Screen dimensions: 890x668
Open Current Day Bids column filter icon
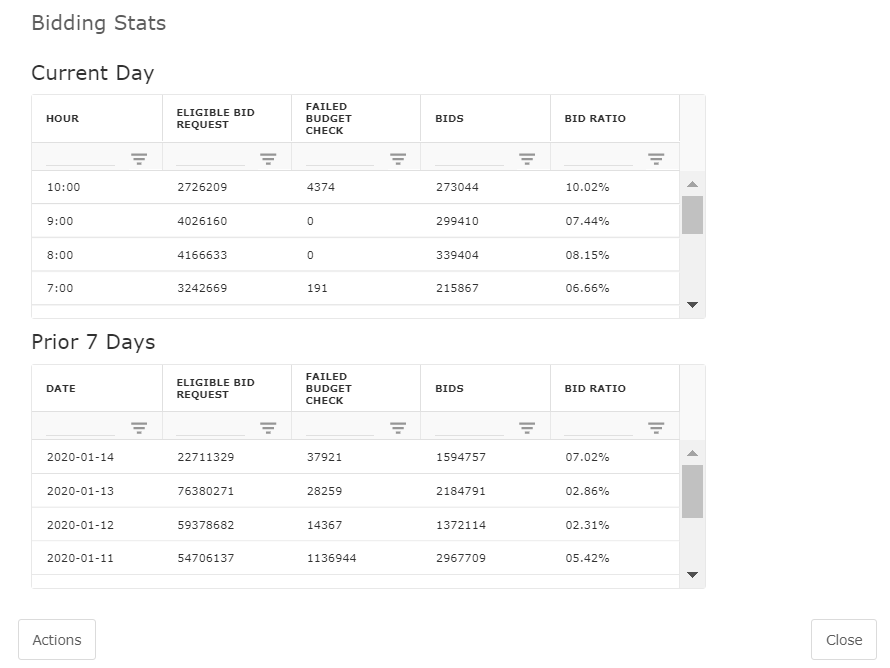click(x=527, y=158)
